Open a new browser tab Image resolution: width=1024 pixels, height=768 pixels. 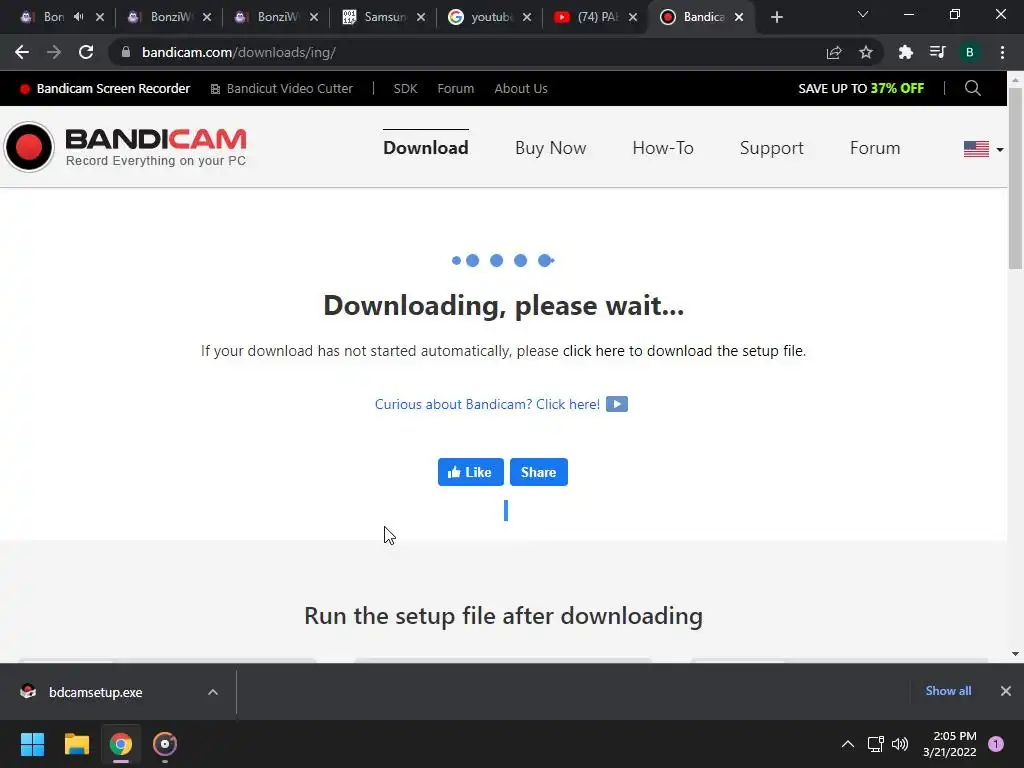coord(776,17)
